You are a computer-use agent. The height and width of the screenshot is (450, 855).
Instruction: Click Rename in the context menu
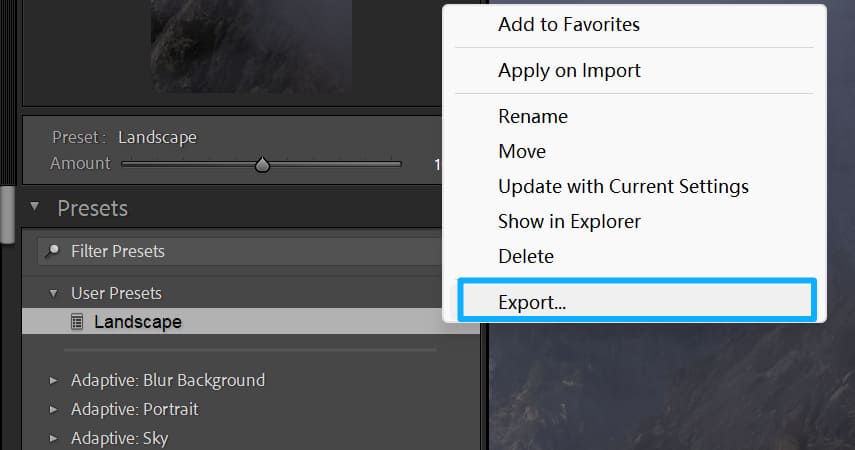(x=533, y=117)
